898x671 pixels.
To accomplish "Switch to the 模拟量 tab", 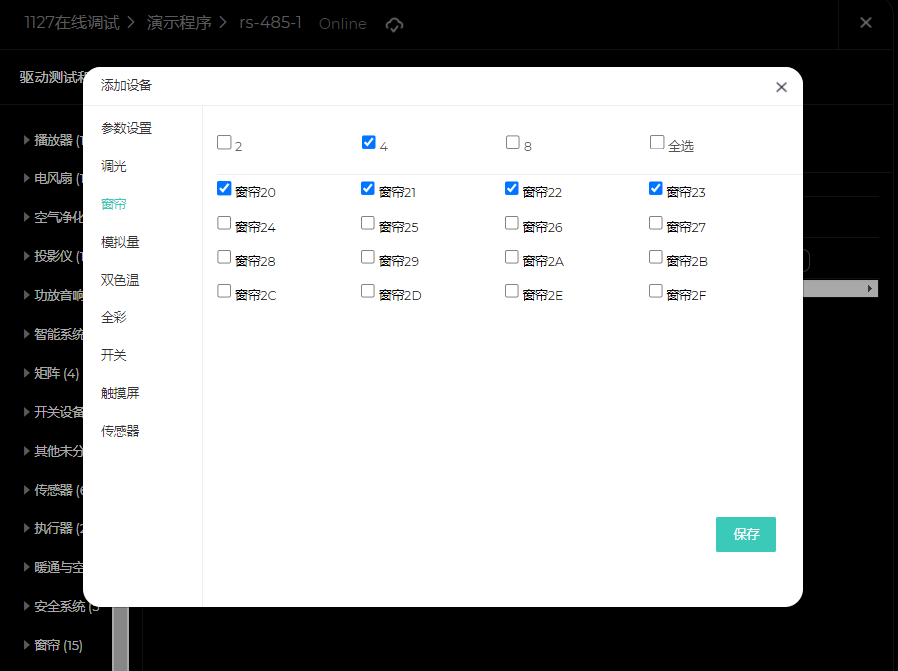I will (120, 242).
